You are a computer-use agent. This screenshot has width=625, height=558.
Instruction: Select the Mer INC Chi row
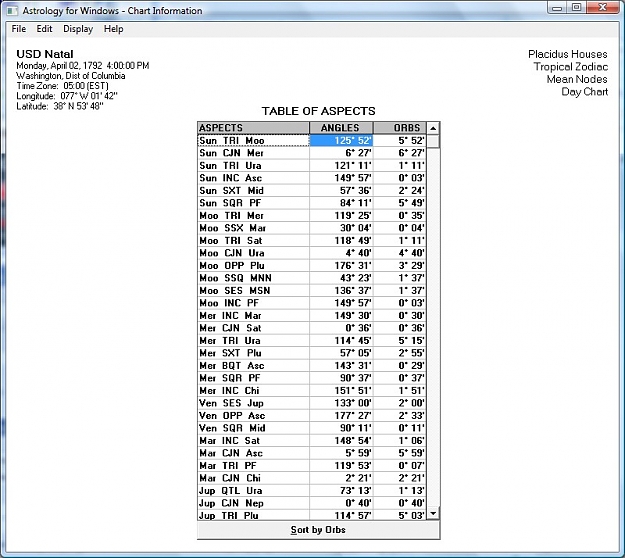312,391
